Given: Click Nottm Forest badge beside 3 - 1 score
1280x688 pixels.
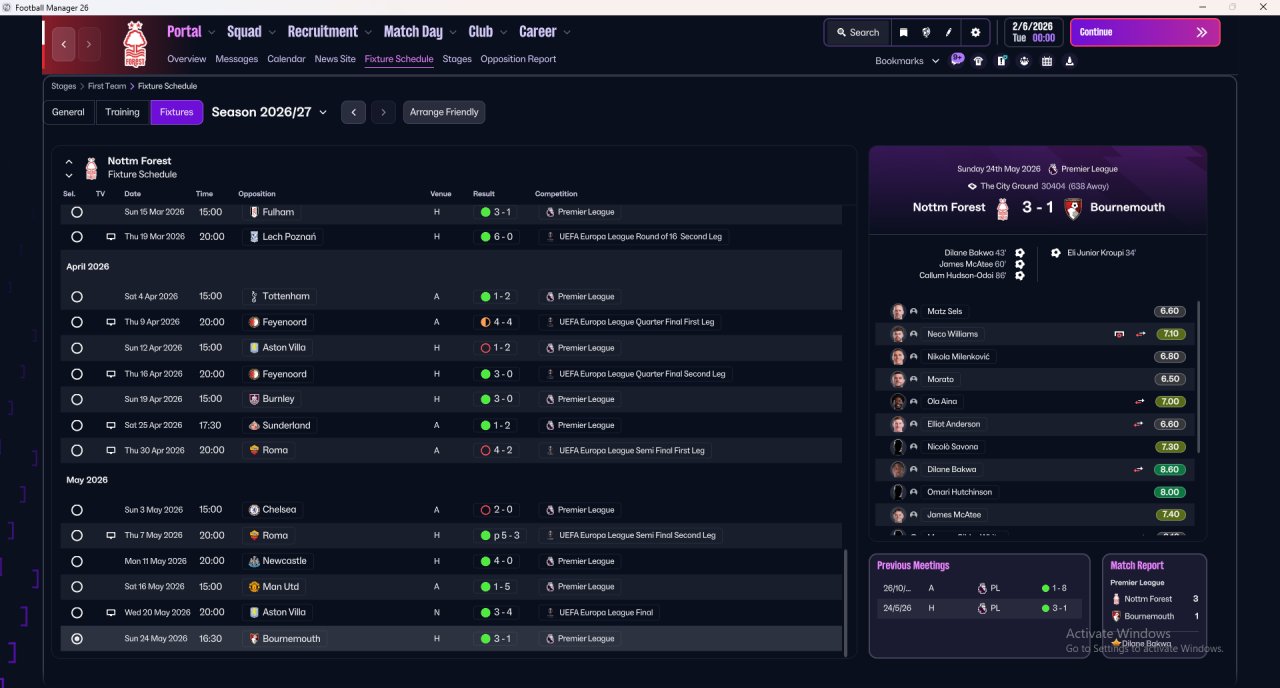Looking at the screenshot, I should (x=1003, y=208).
